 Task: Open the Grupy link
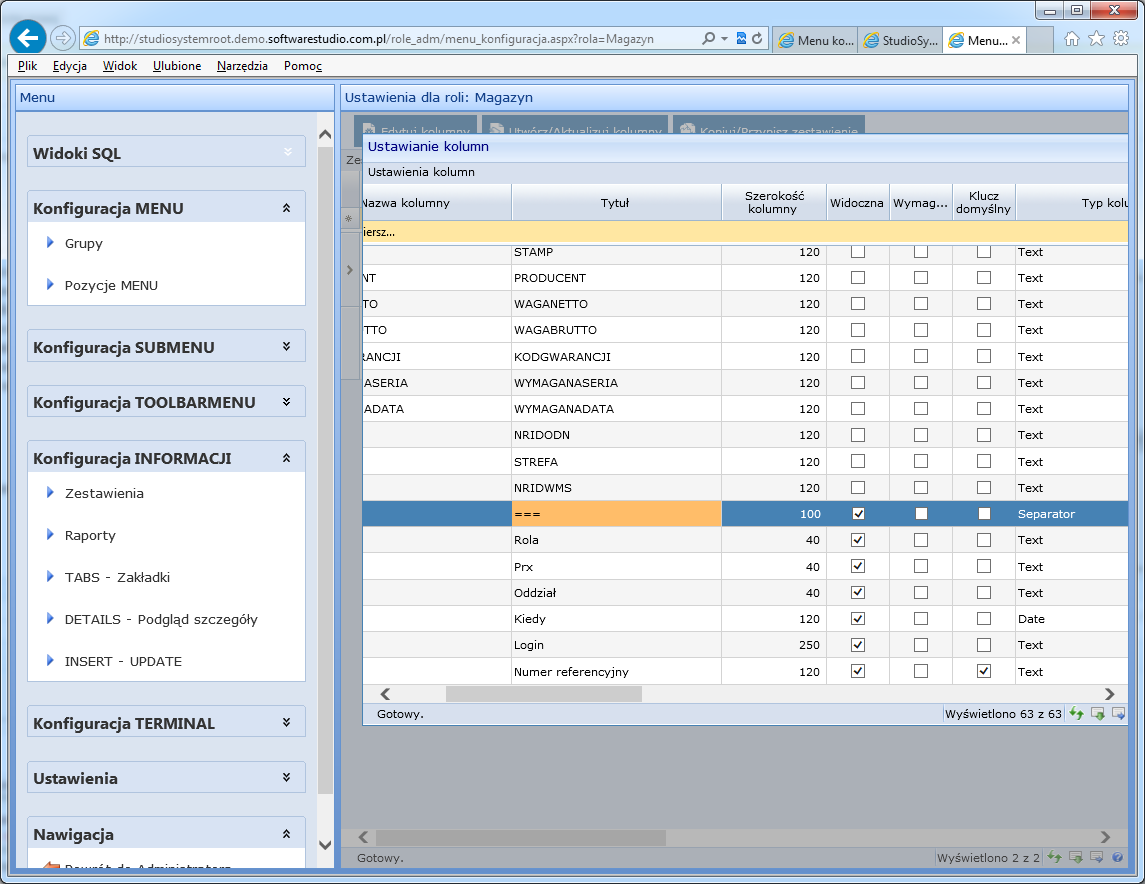[83, 243]
